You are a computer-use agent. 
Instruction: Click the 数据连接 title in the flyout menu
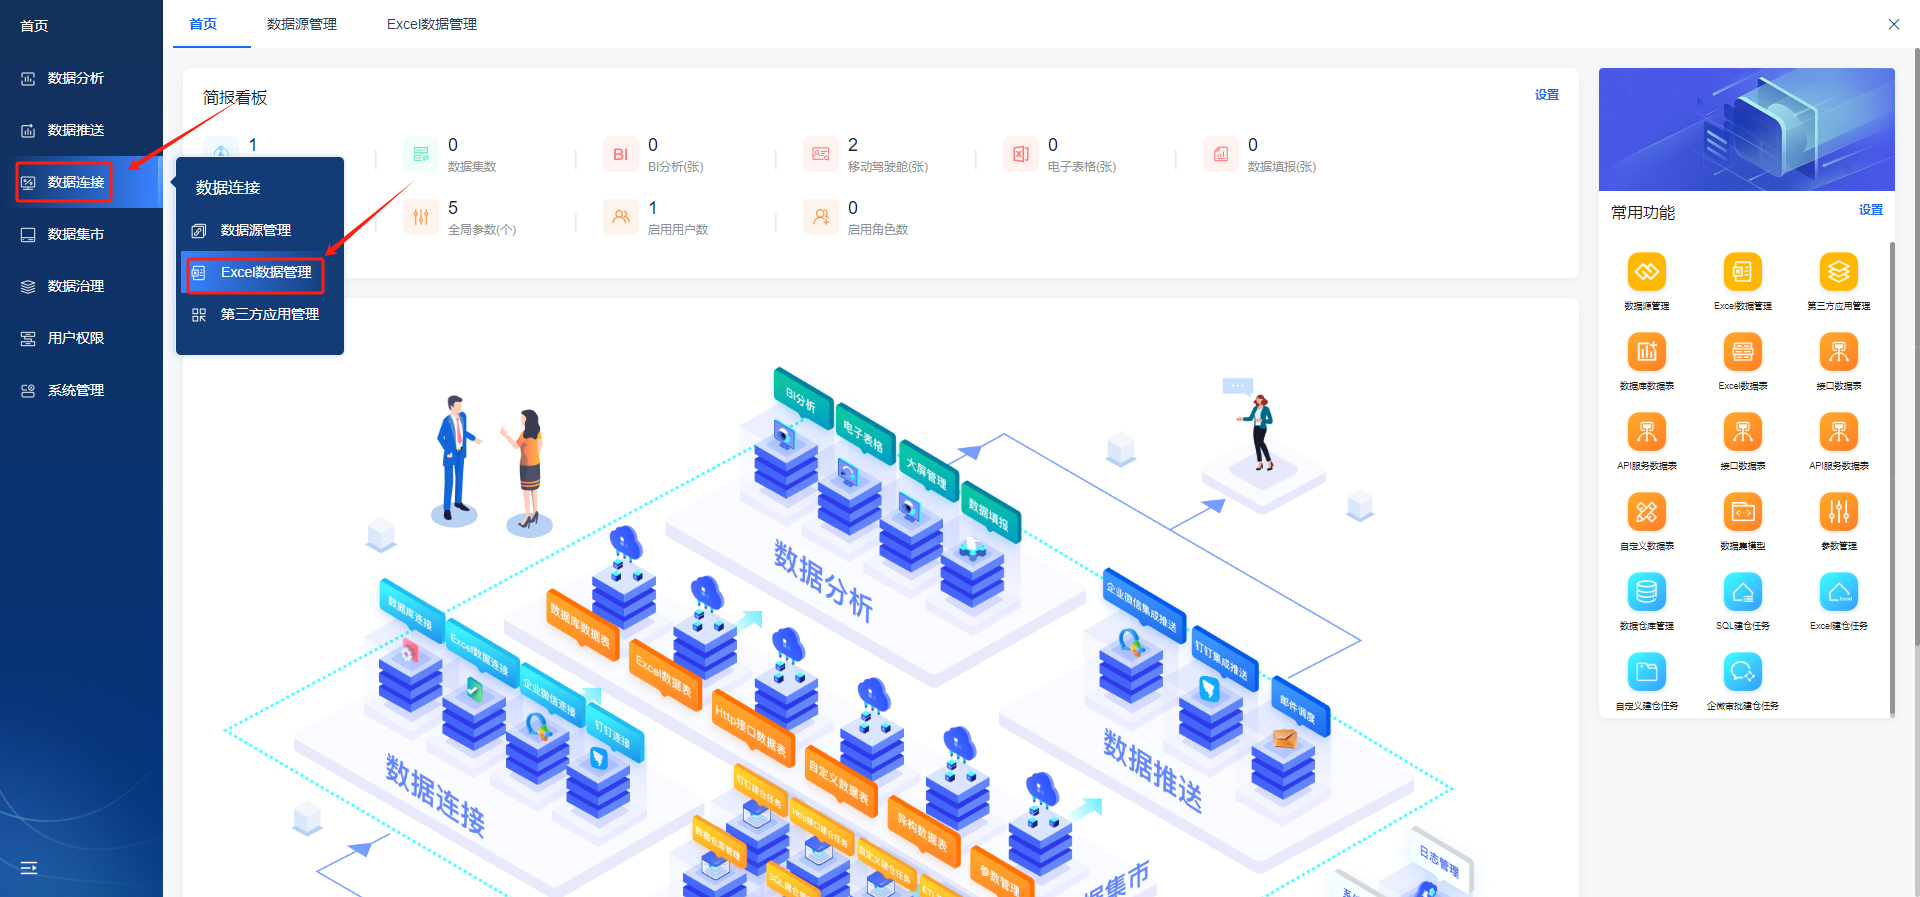(228, 188)
